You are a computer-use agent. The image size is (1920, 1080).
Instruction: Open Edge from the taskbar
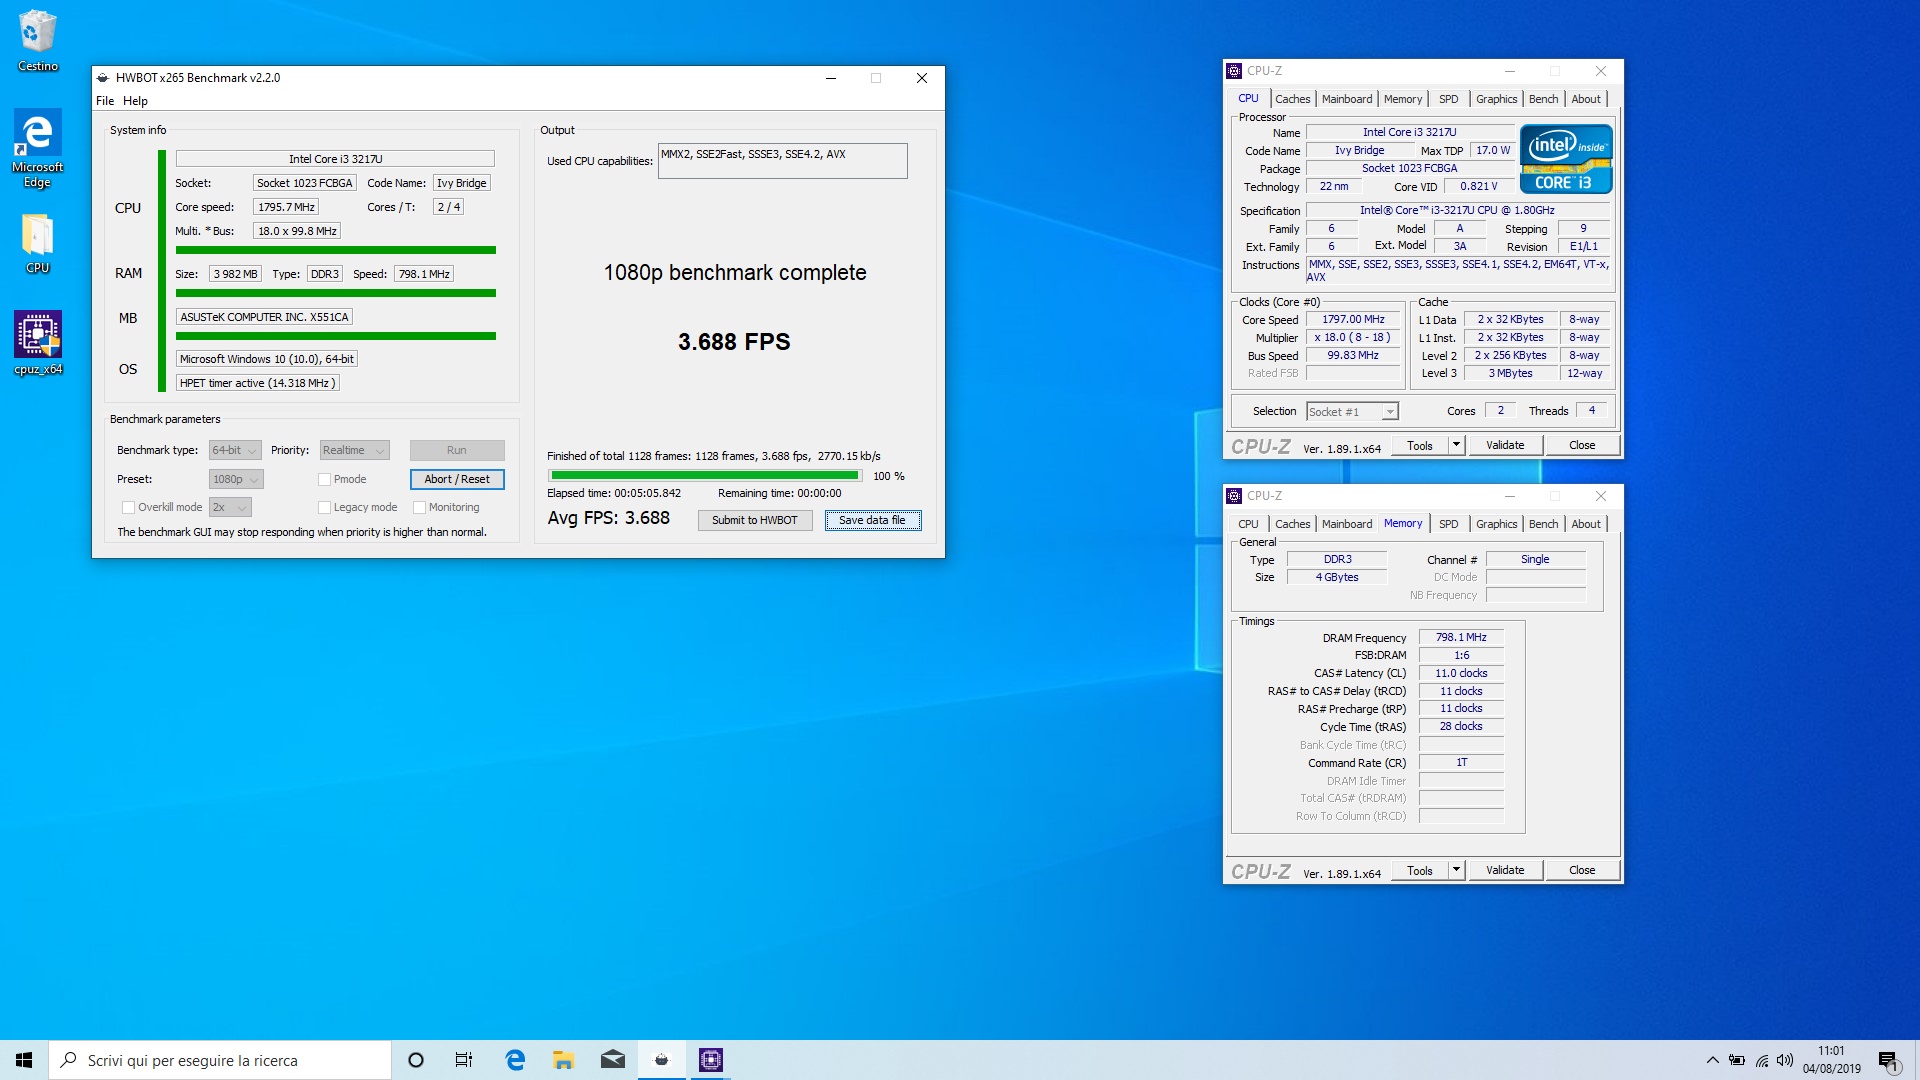point(515,1060)
